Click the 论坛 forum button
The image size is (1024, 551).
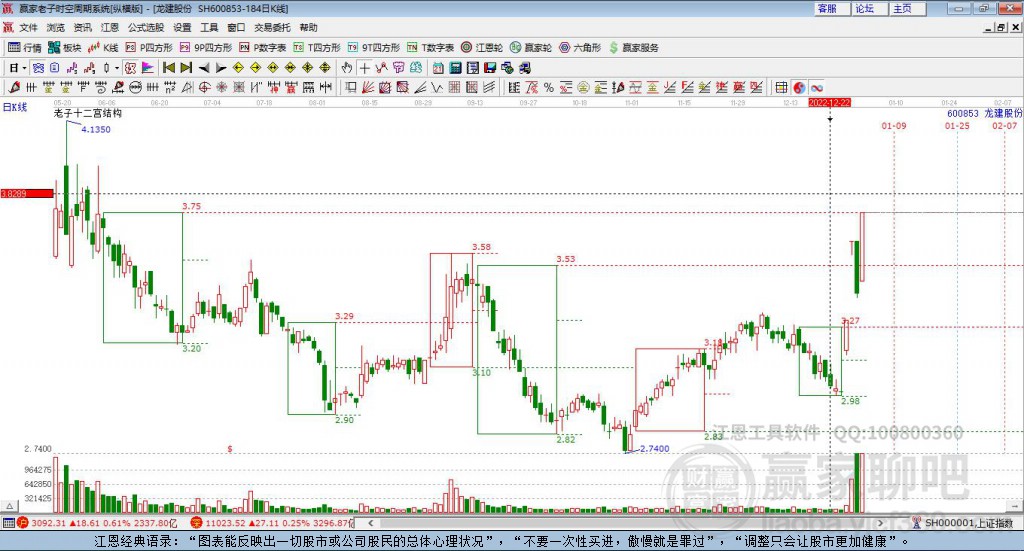(864, 8)
